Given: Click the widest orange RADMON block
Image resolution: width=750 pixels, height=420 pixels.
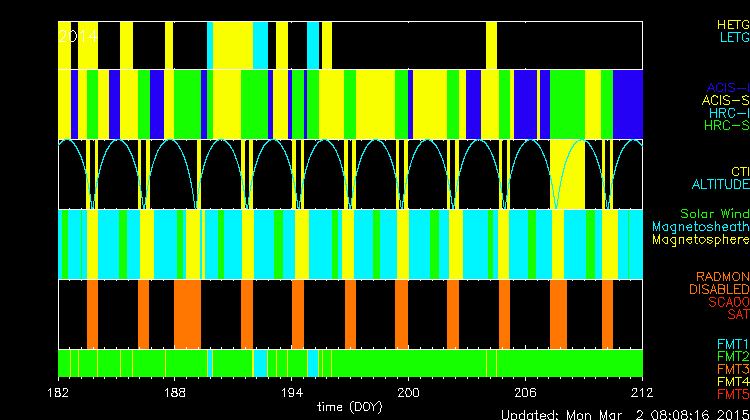Looking at the screenshot, I should 188,313.
